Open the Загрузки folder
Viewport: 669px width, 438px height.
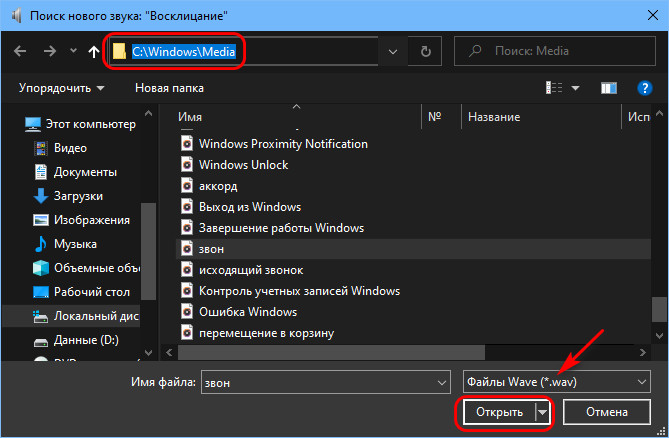[x=68, y=196]
